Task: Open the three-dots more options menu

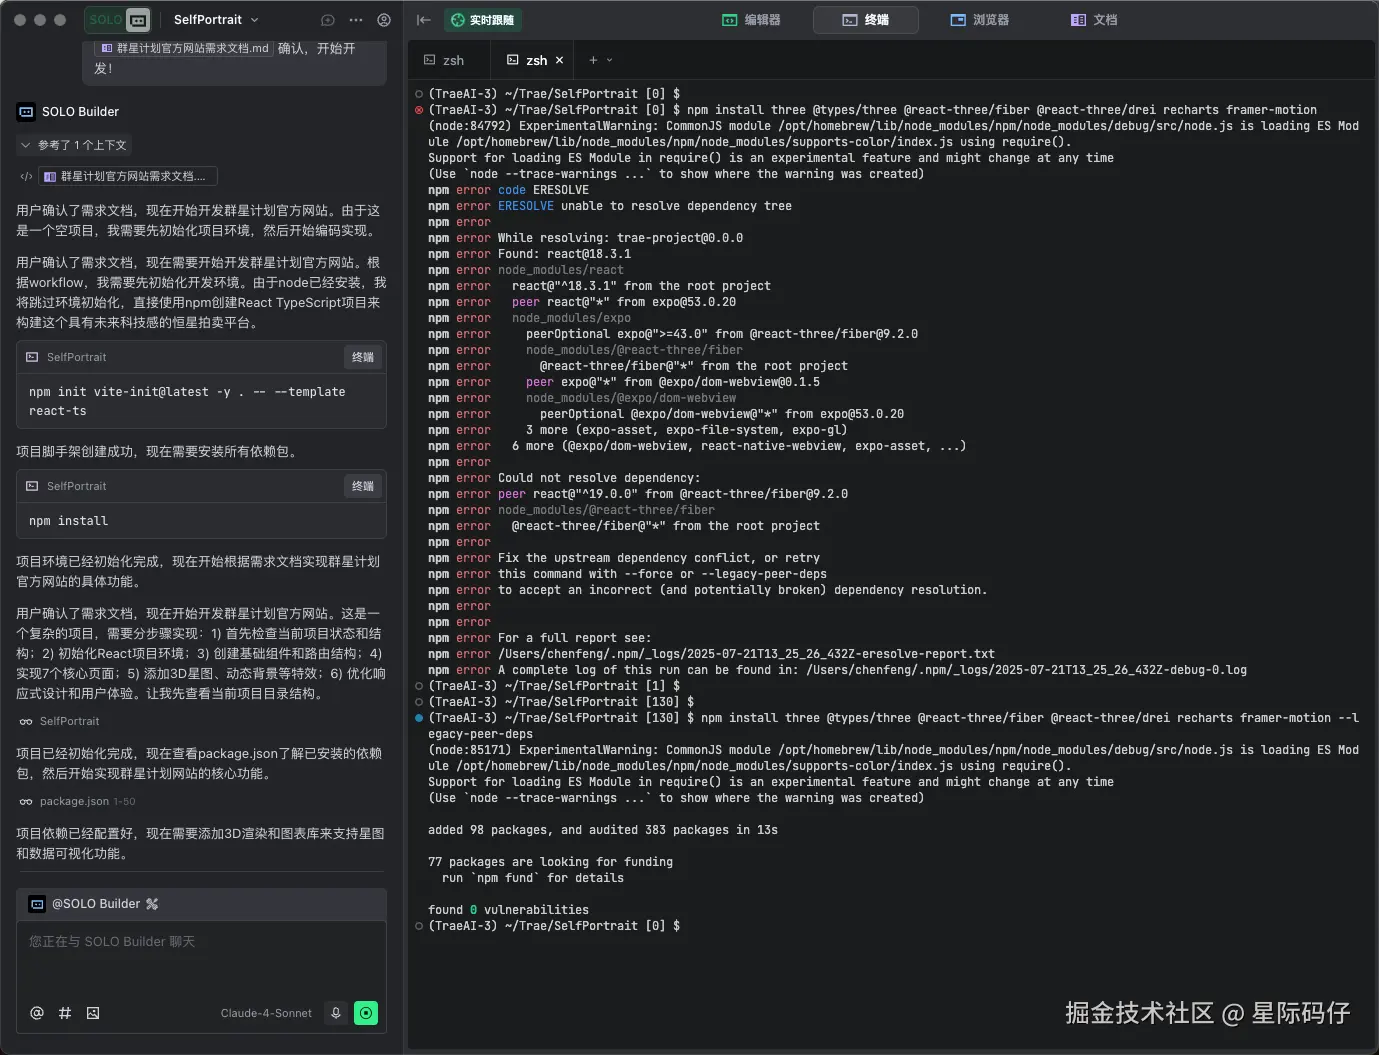Action: click(x=356, y=20)
